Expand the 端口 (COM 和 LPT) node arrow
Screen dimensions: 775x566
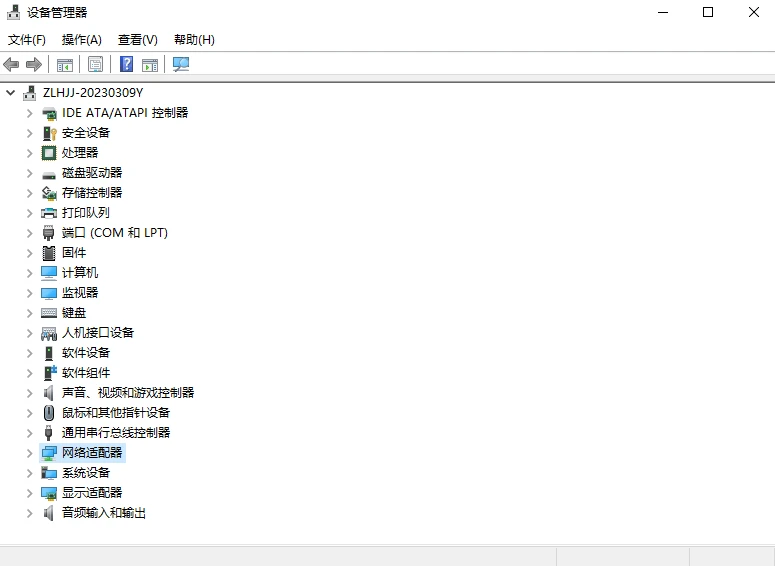click(x=30, y=233)
